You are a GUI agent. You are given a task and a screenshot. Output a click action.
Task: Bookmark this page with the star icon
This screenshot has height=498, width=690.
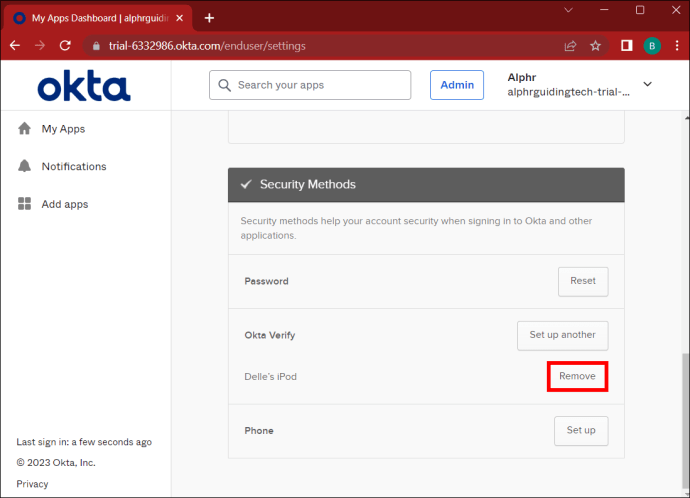point(596,45)
